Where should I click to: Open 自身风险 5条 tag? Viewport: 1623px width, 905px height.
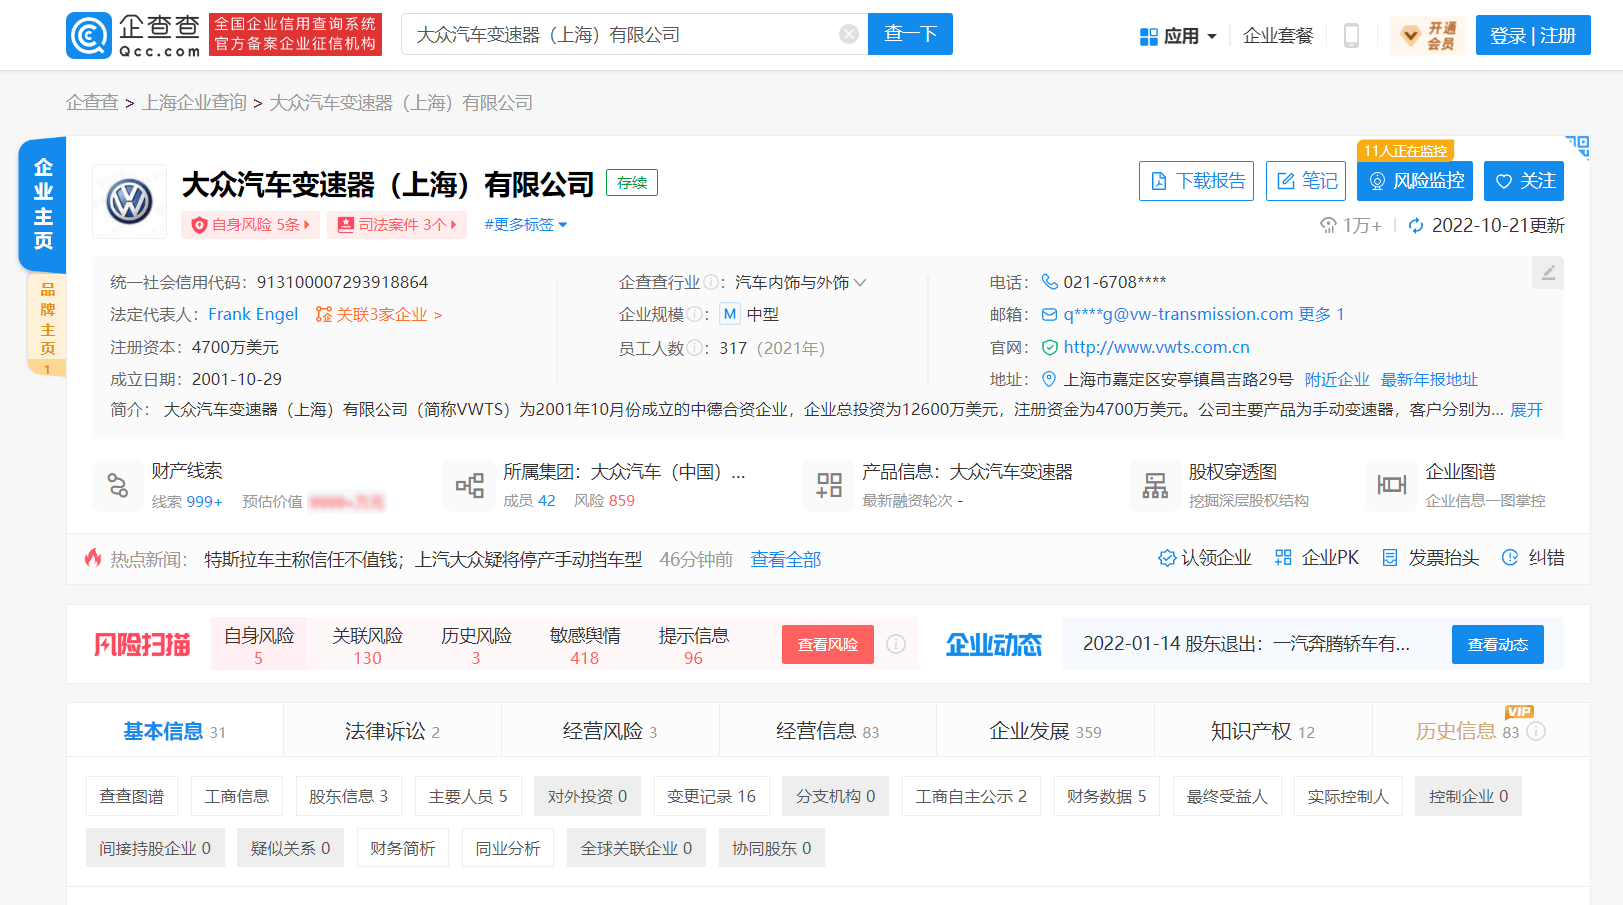[250, 225]
